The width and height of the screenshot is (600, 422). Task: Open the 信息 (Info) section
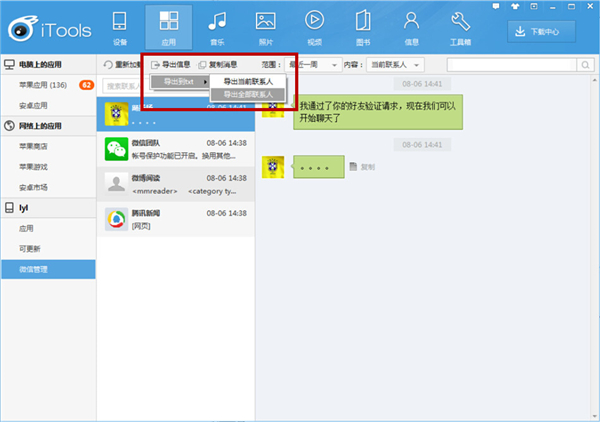coord(411,28)
